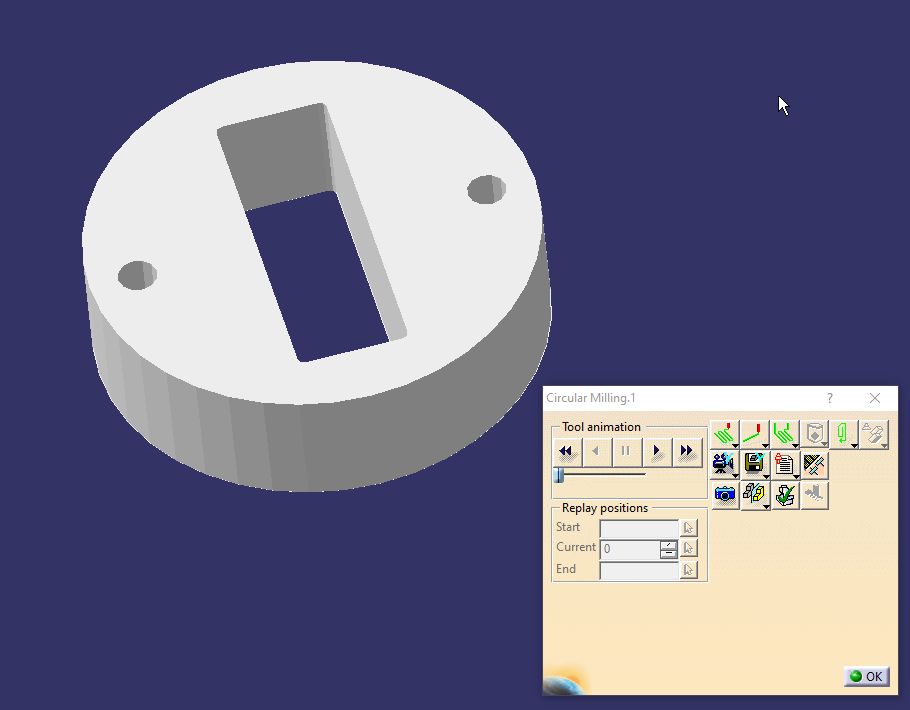
Task: Close the Circular Milling.1 dialog
Action: 875,398
